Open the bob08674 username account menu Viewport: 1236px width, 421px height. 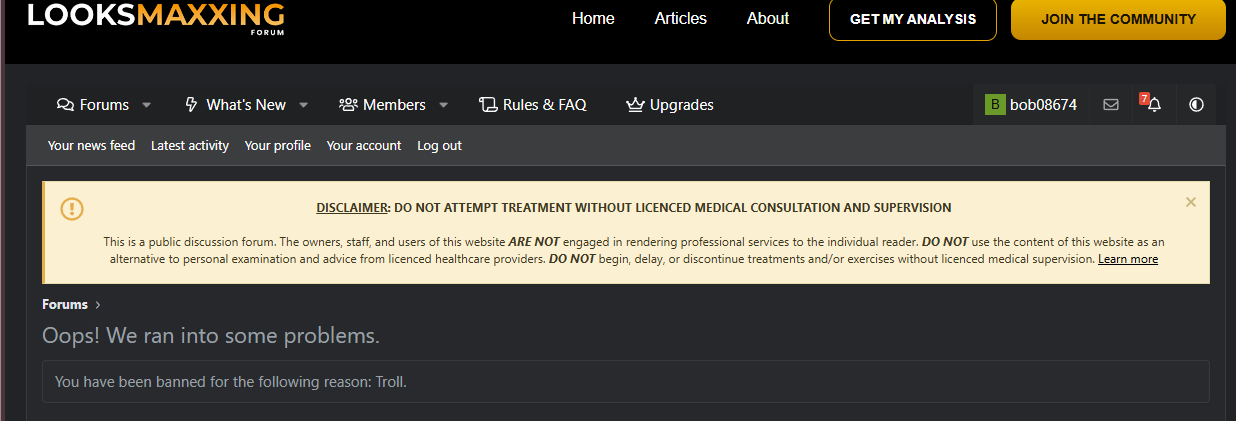pos(1043,104)
